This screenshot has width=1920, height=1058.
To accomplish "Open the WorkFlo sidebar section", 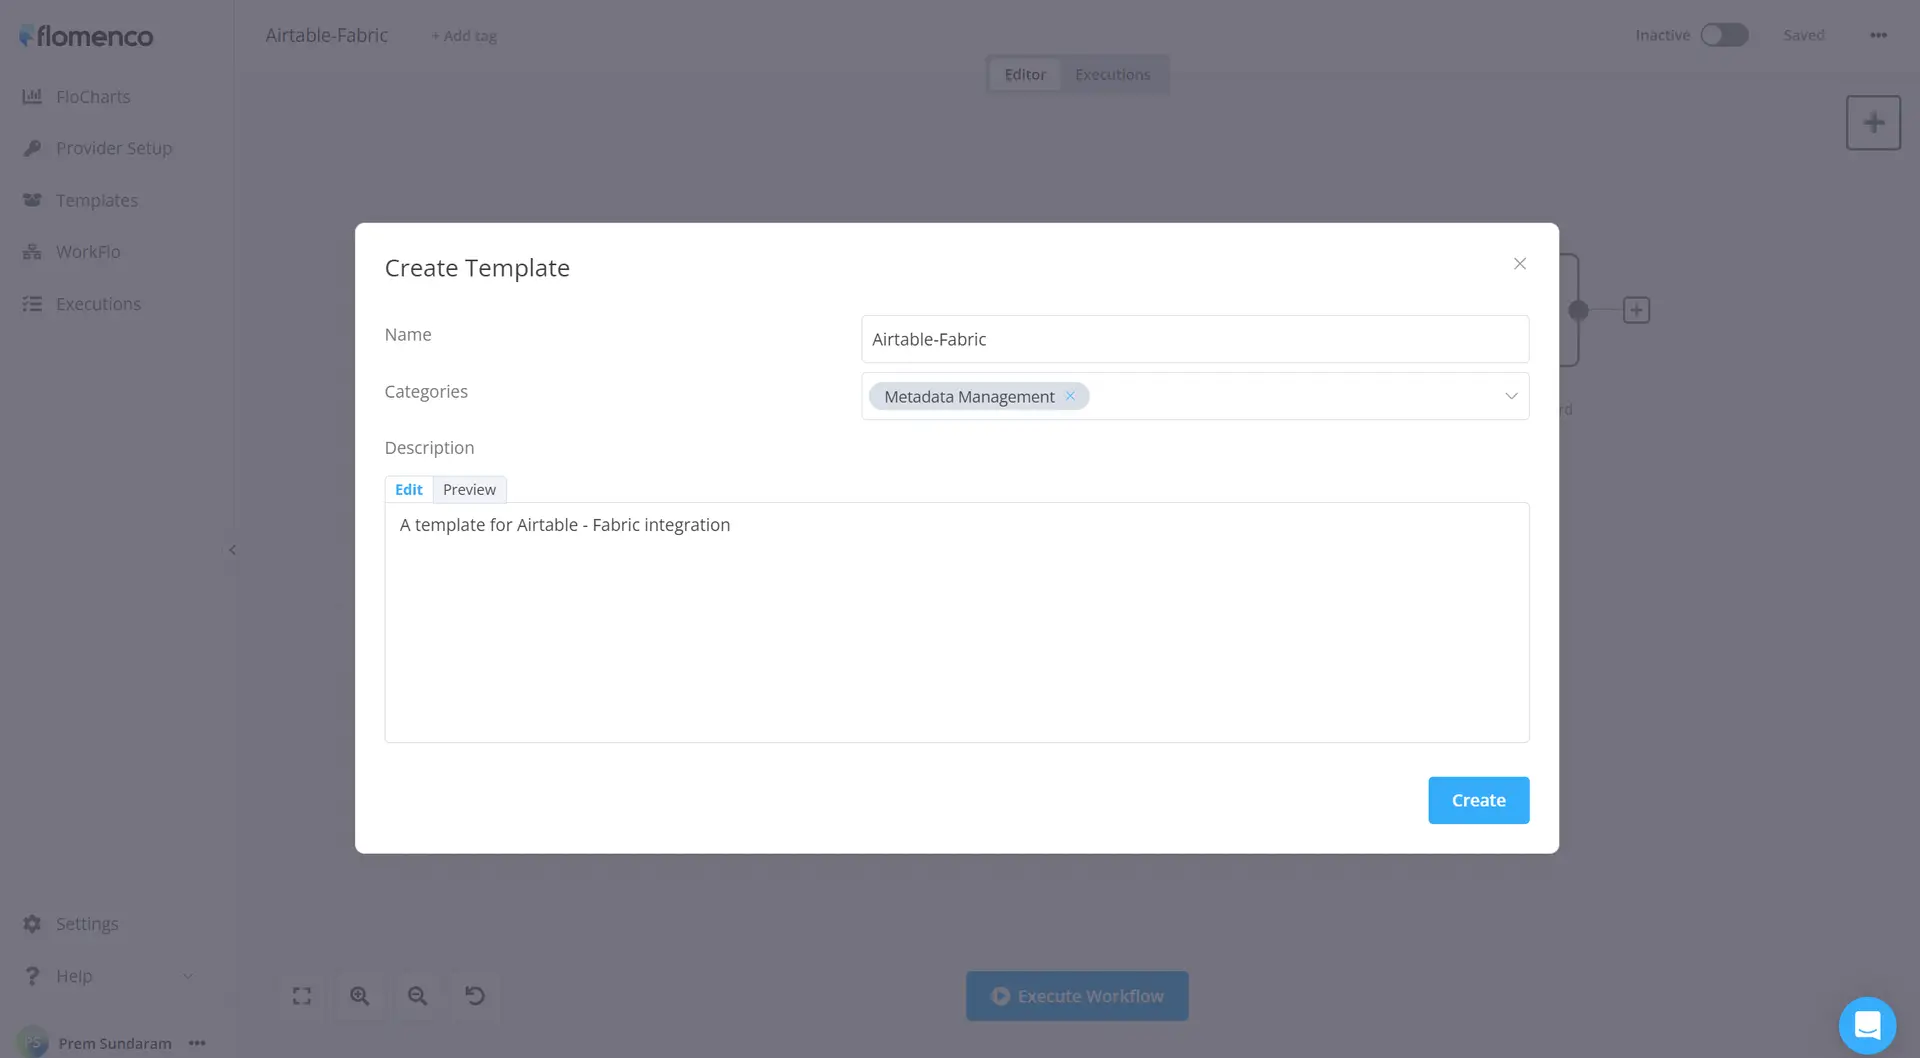I will pos(72,252).
